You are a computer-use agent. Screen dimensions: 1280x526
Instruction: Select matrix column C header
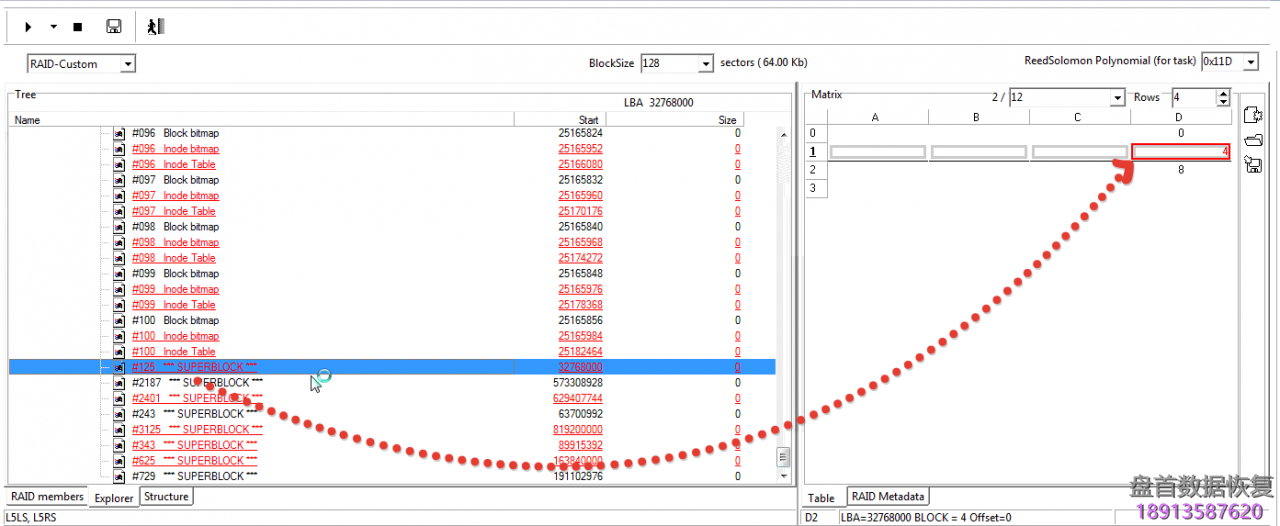(x=1079, y=117)
